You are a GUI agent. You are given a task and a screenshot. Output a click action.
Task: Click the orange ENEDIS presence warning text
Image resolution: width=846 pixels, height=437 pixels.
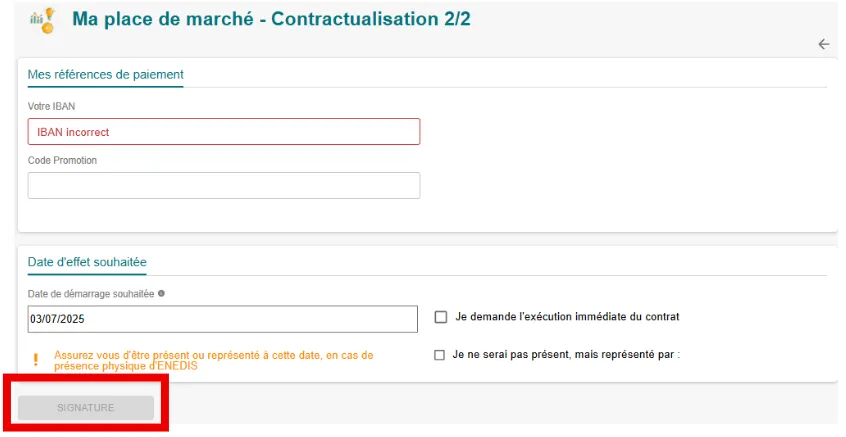213,360
